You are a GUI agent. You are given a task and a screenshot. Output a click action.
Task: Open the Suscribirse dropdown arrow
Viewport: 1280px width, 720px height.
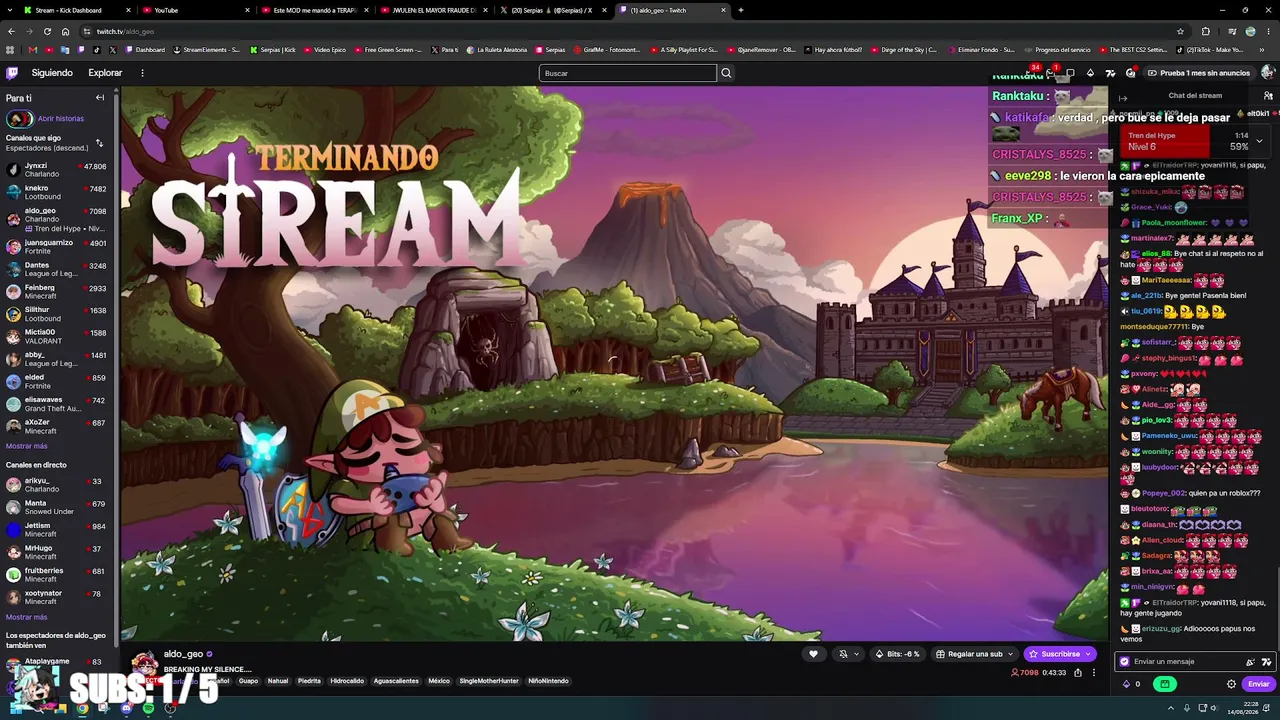tap(1089, 654)
